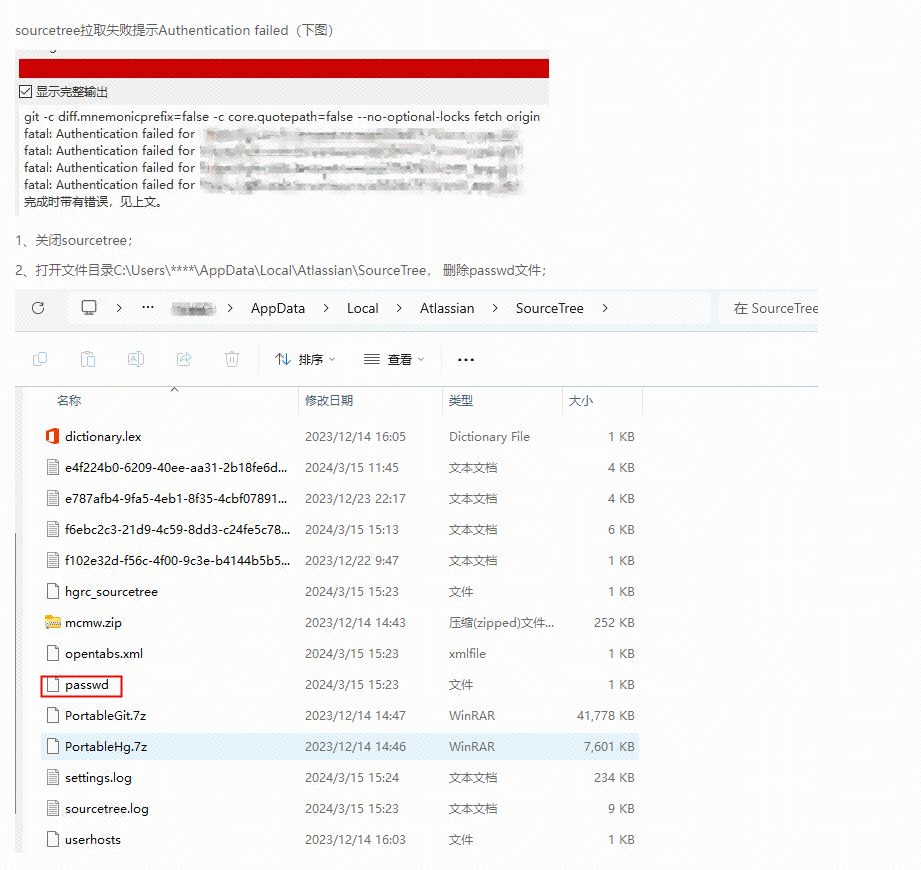Click the hgrc_sourcetree file icon

click(53, 592)
